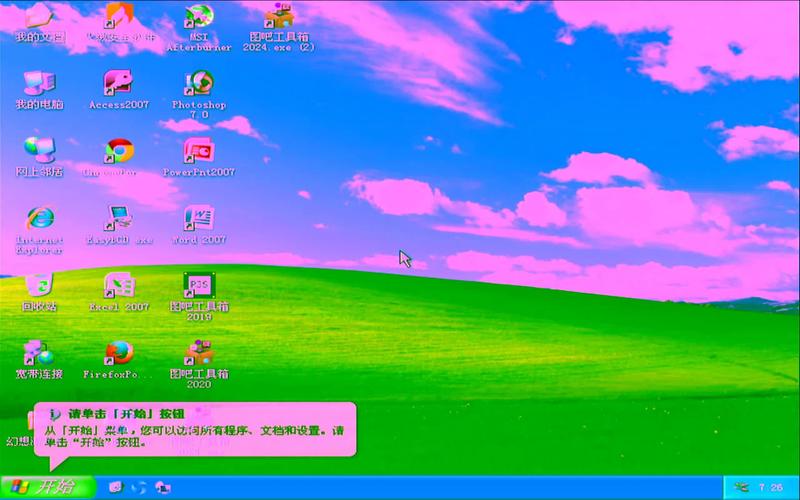Select the 我的电脑 desktop icon
800x500 pixels.
[x=39, y=90]
